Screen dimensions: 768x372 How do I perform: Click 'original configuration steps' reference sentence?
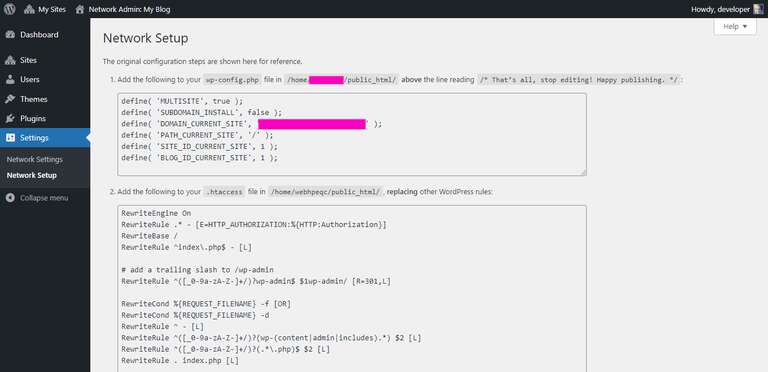click(x=202, y=62)
